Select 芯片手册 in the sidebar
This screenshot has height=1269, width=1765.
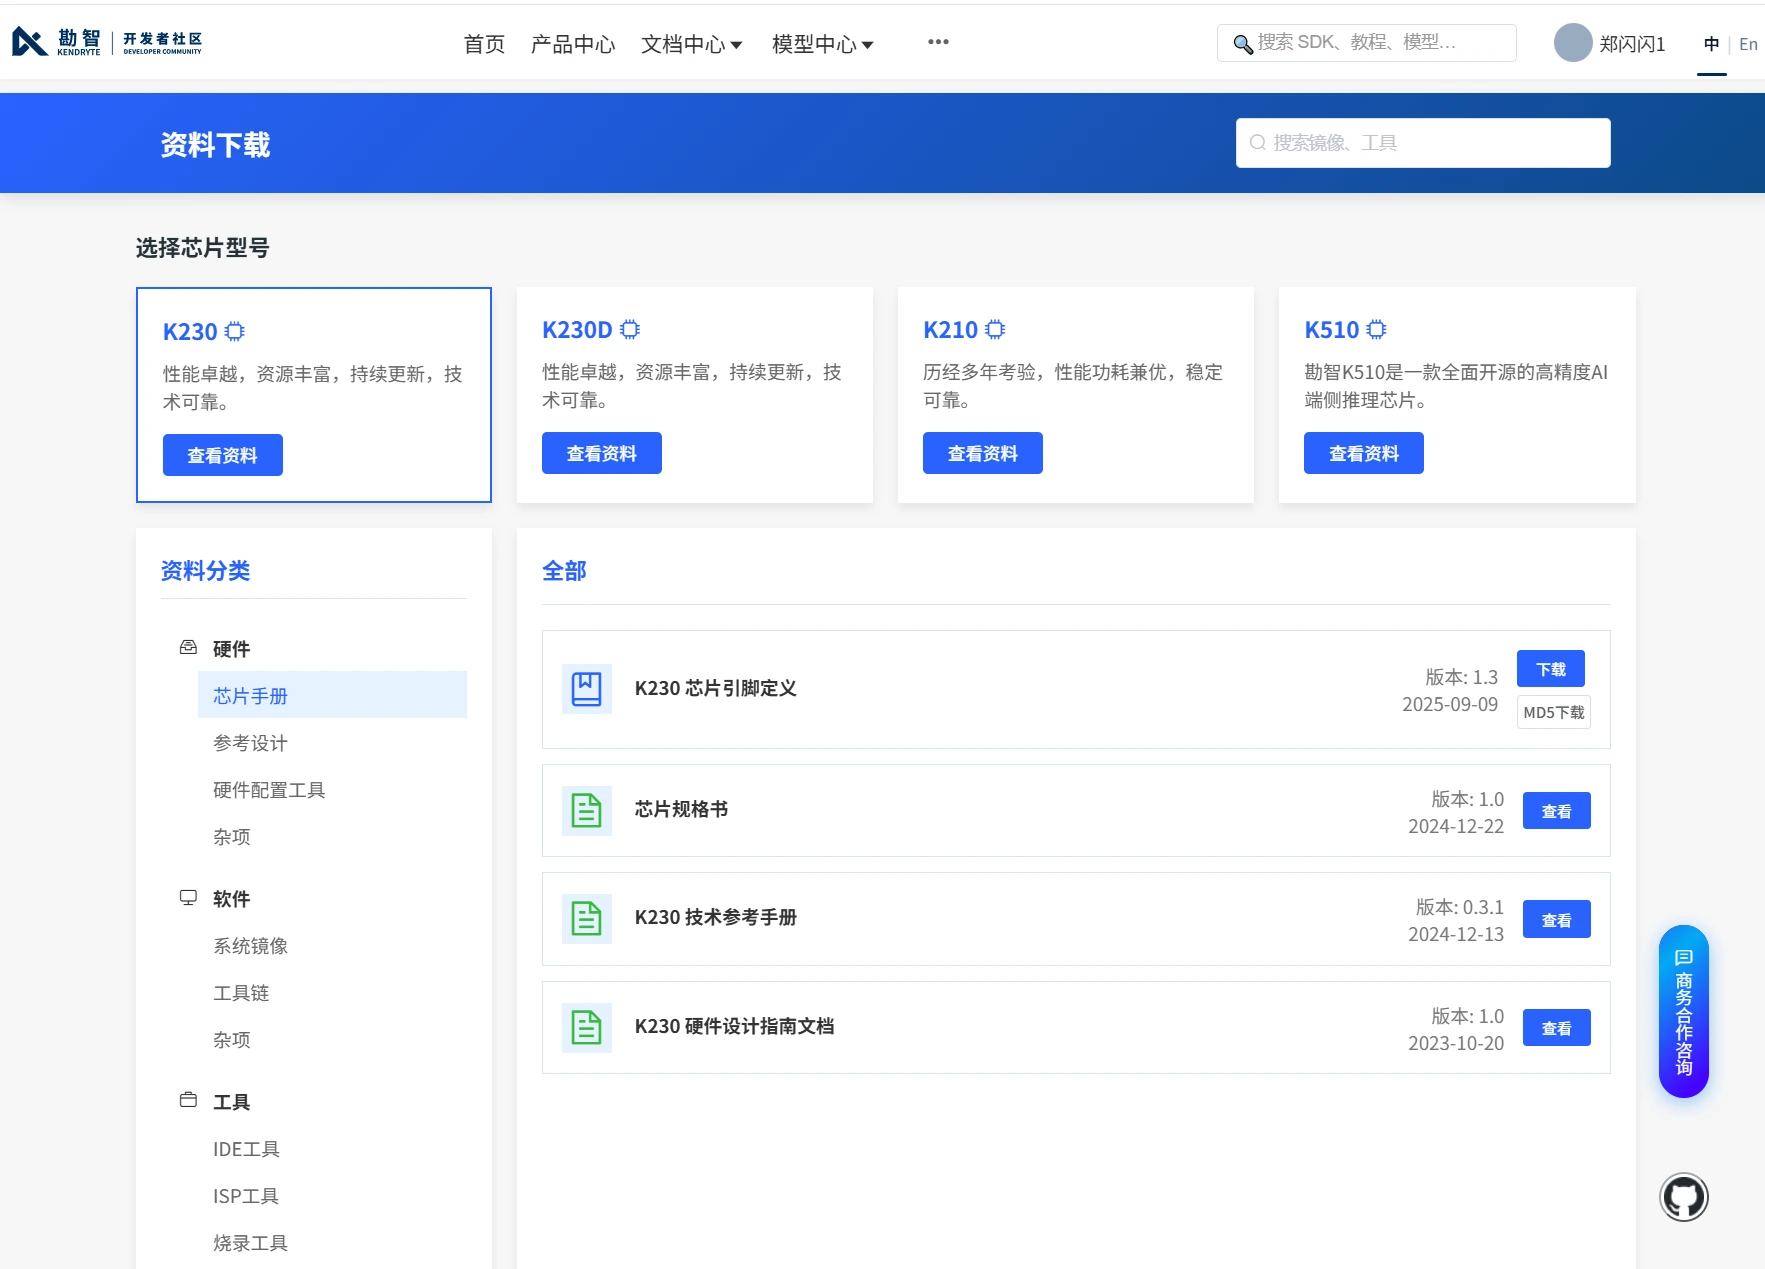pos(332,695)
